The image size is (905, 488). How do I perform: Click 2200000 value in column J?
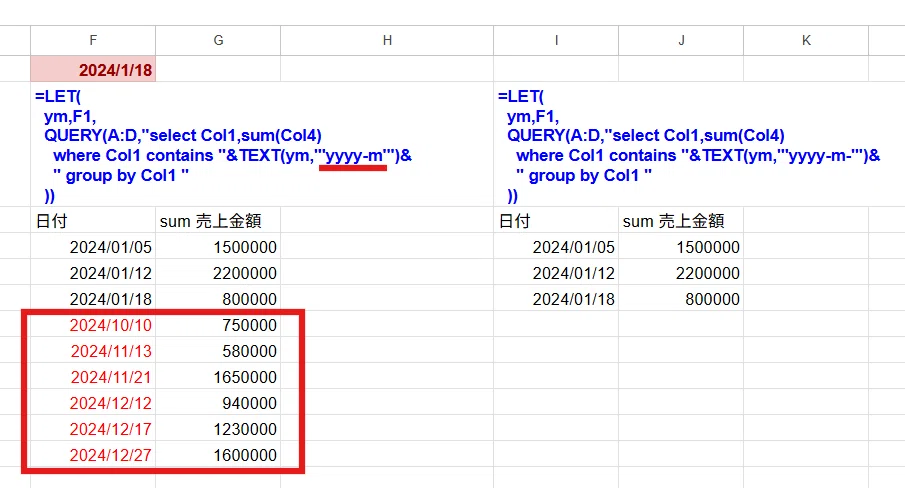681,273
